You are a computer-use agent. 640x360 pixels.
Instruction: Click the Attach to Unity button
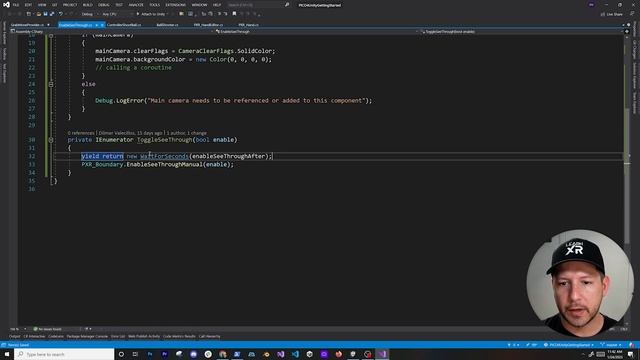pos(152,14)
